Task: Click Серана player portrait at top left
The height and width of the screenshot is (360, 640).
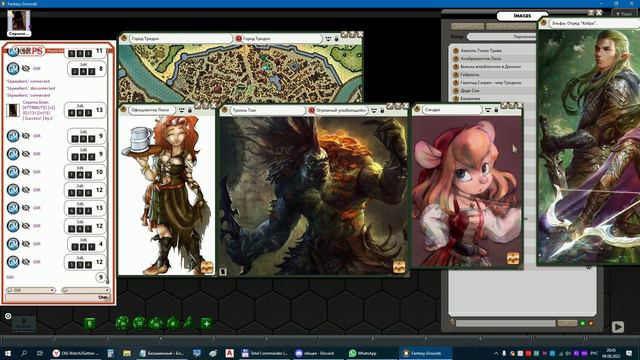Action: 19,23
